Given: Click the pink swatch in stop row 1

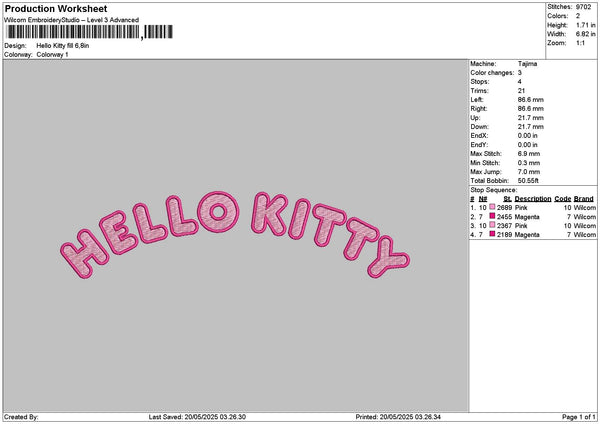Looking at the screenshot, I should [492, 207].
